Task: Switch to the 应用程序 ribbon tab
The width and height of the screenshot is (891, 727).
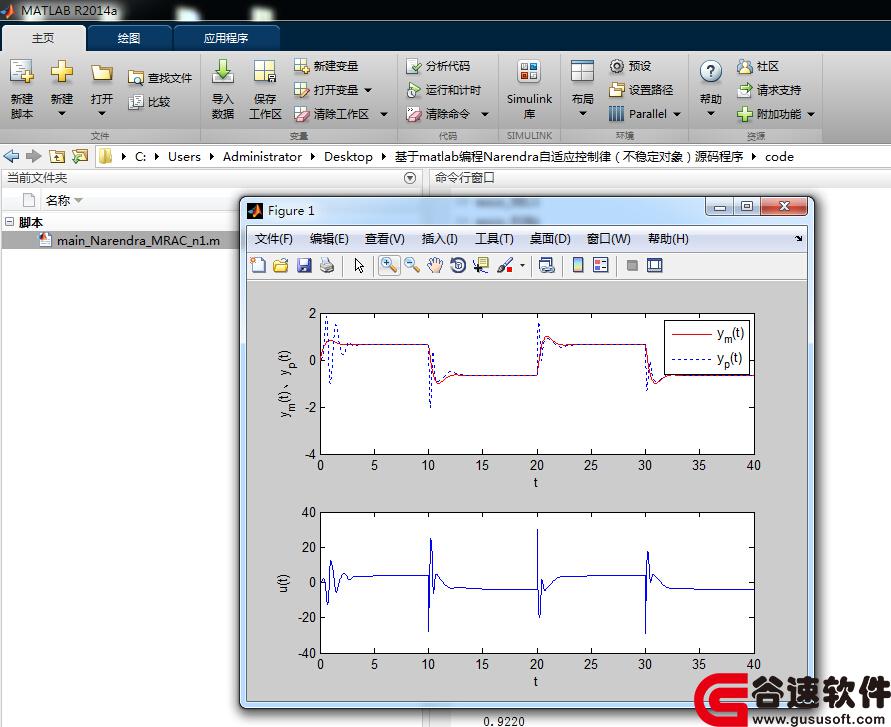Action: [x=226, y=38]
